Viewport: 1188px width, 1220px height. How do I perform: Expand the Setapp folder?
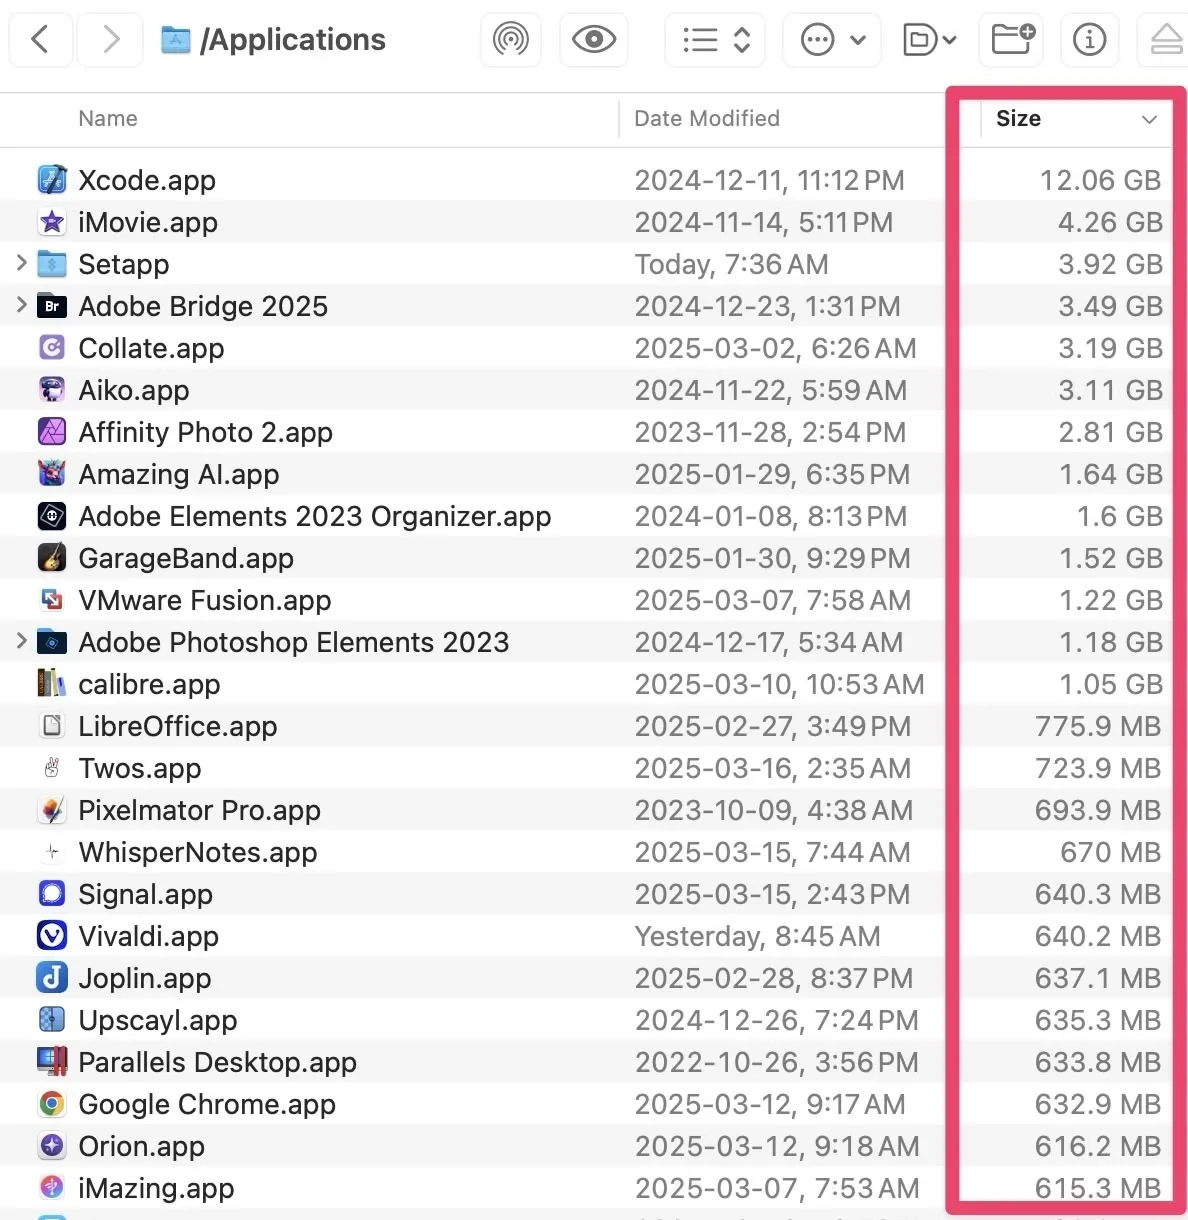click(x=21, y=263)
